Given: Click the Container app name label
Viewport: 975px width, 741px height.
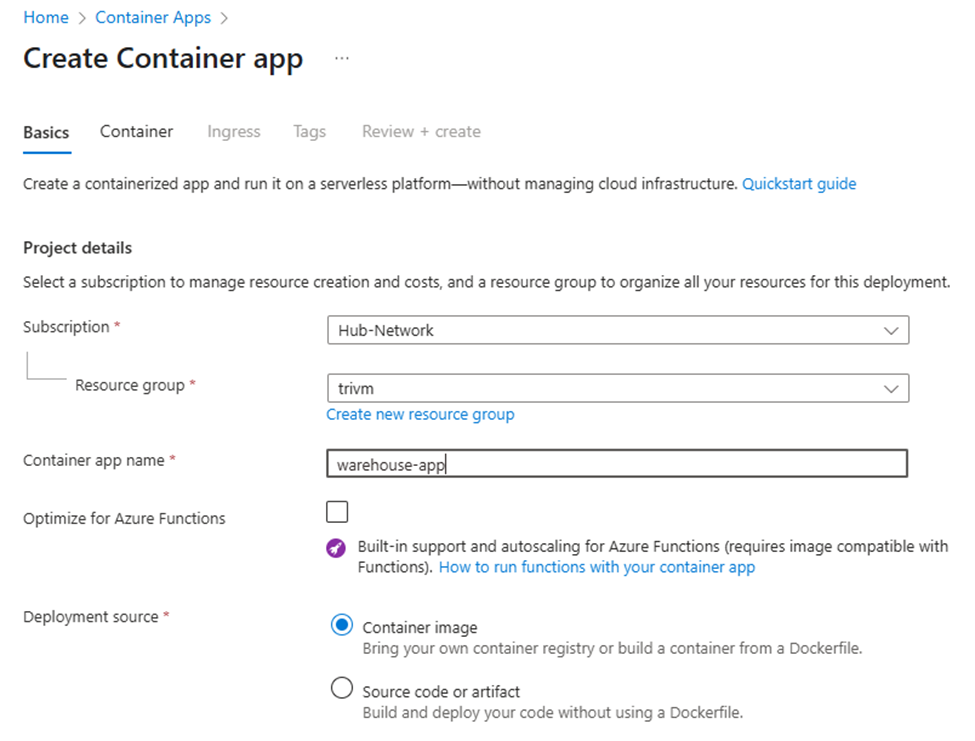Looking at the screenshot, I should tap(94, 461).
